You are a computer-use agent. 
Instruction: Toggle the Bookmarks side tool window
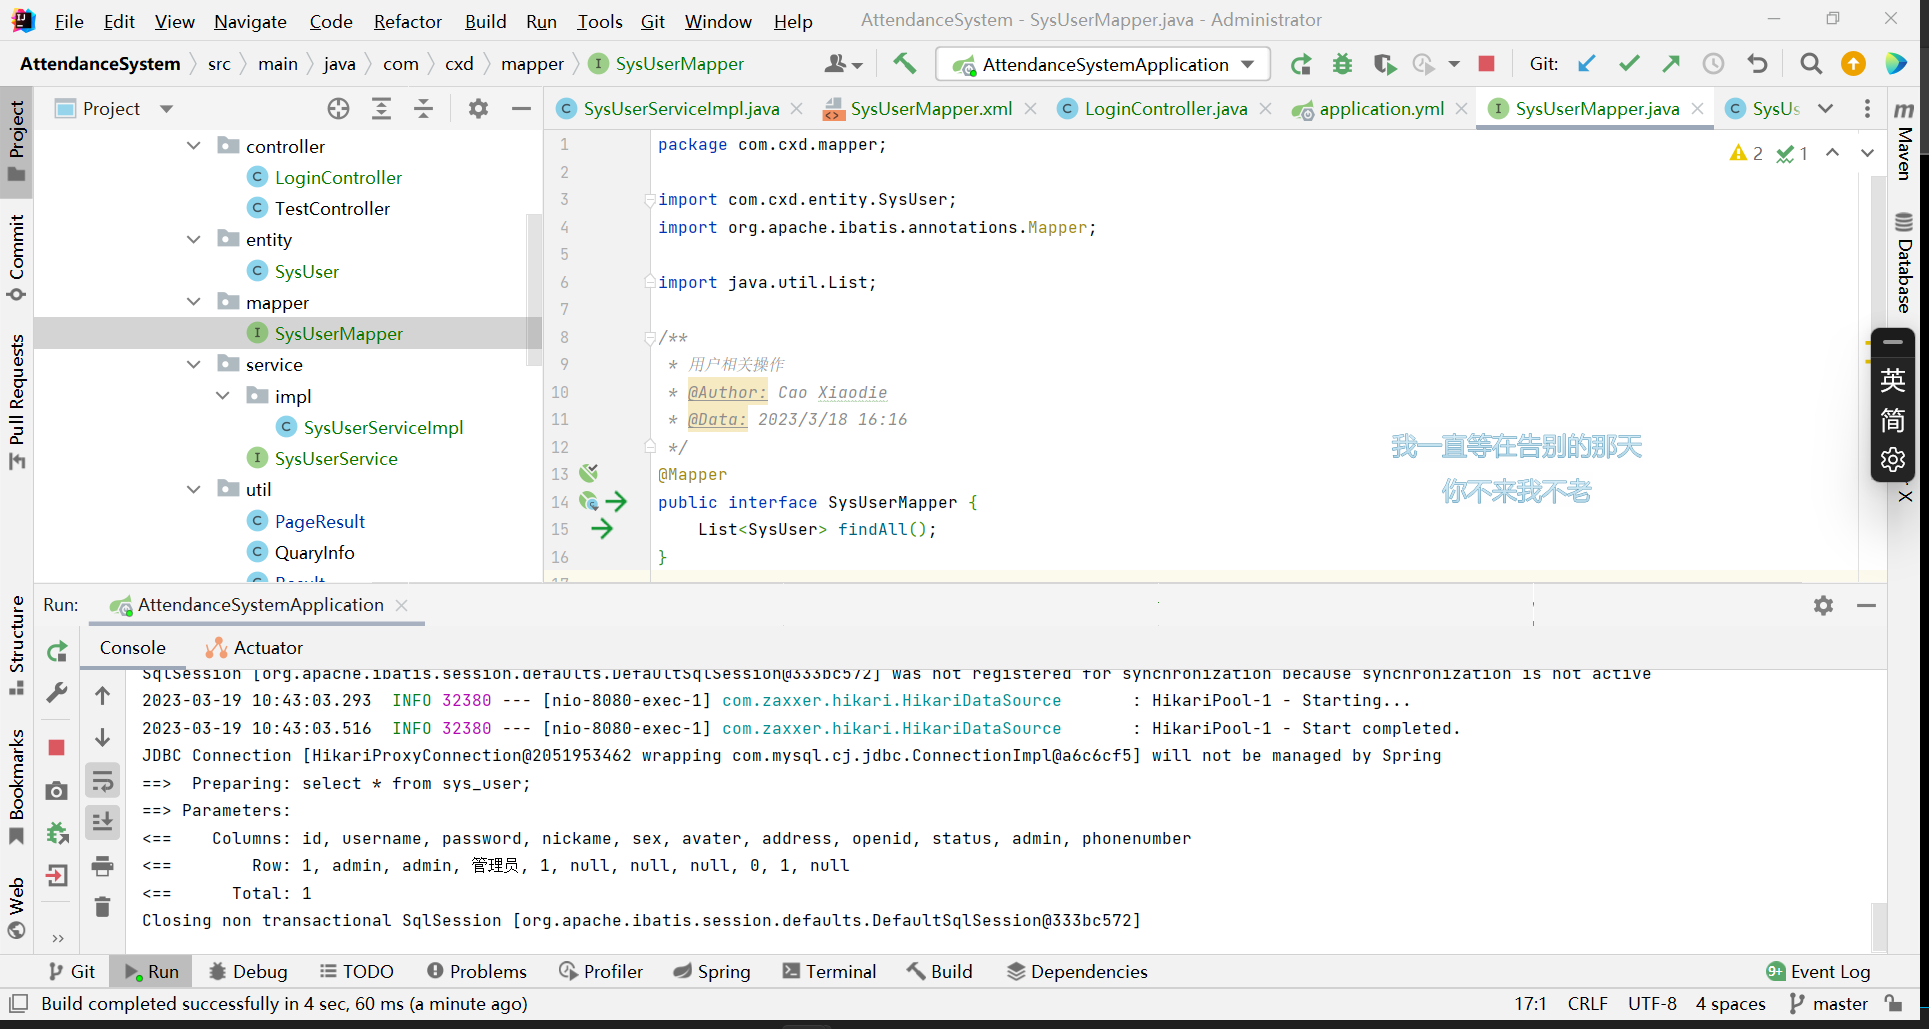point(17,787)
